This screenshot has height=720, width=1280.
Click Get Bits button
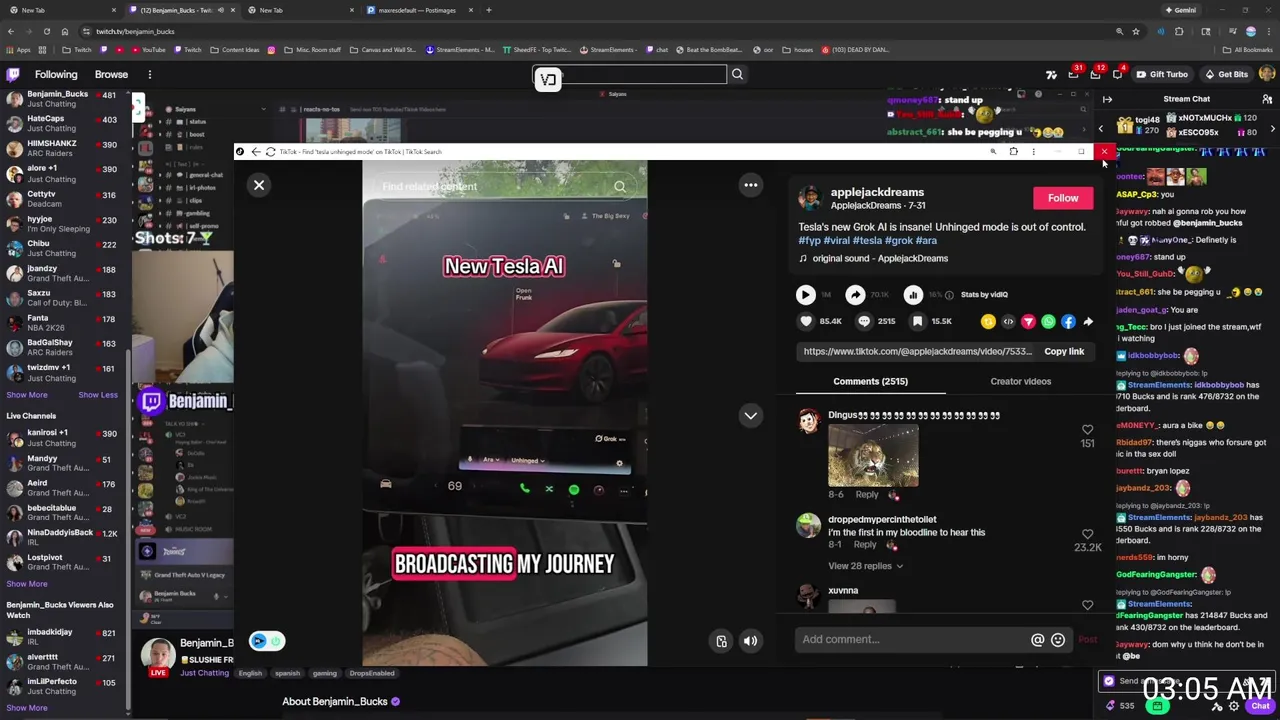[1226, 74]
